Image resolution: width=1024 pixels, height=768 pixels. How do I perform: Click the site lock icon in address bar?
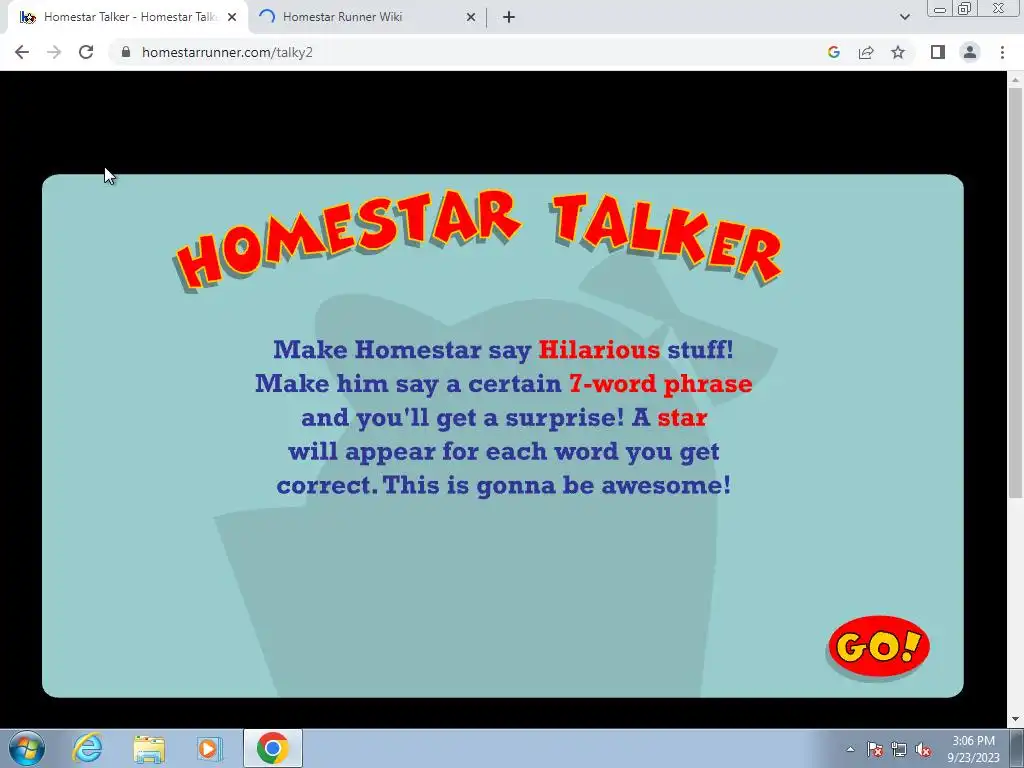point(126,52)
